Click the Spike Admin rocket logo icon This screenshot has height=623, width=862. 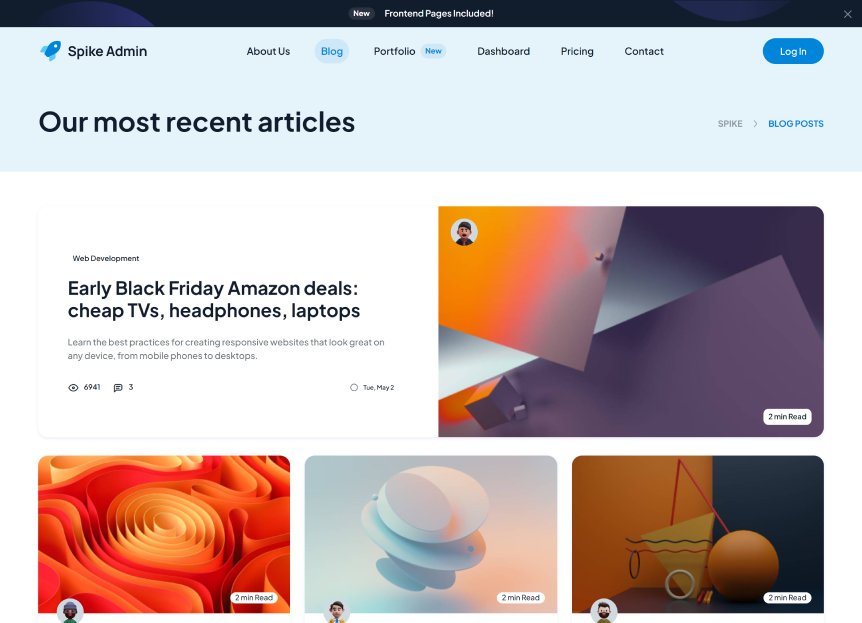tap(51, 51)
